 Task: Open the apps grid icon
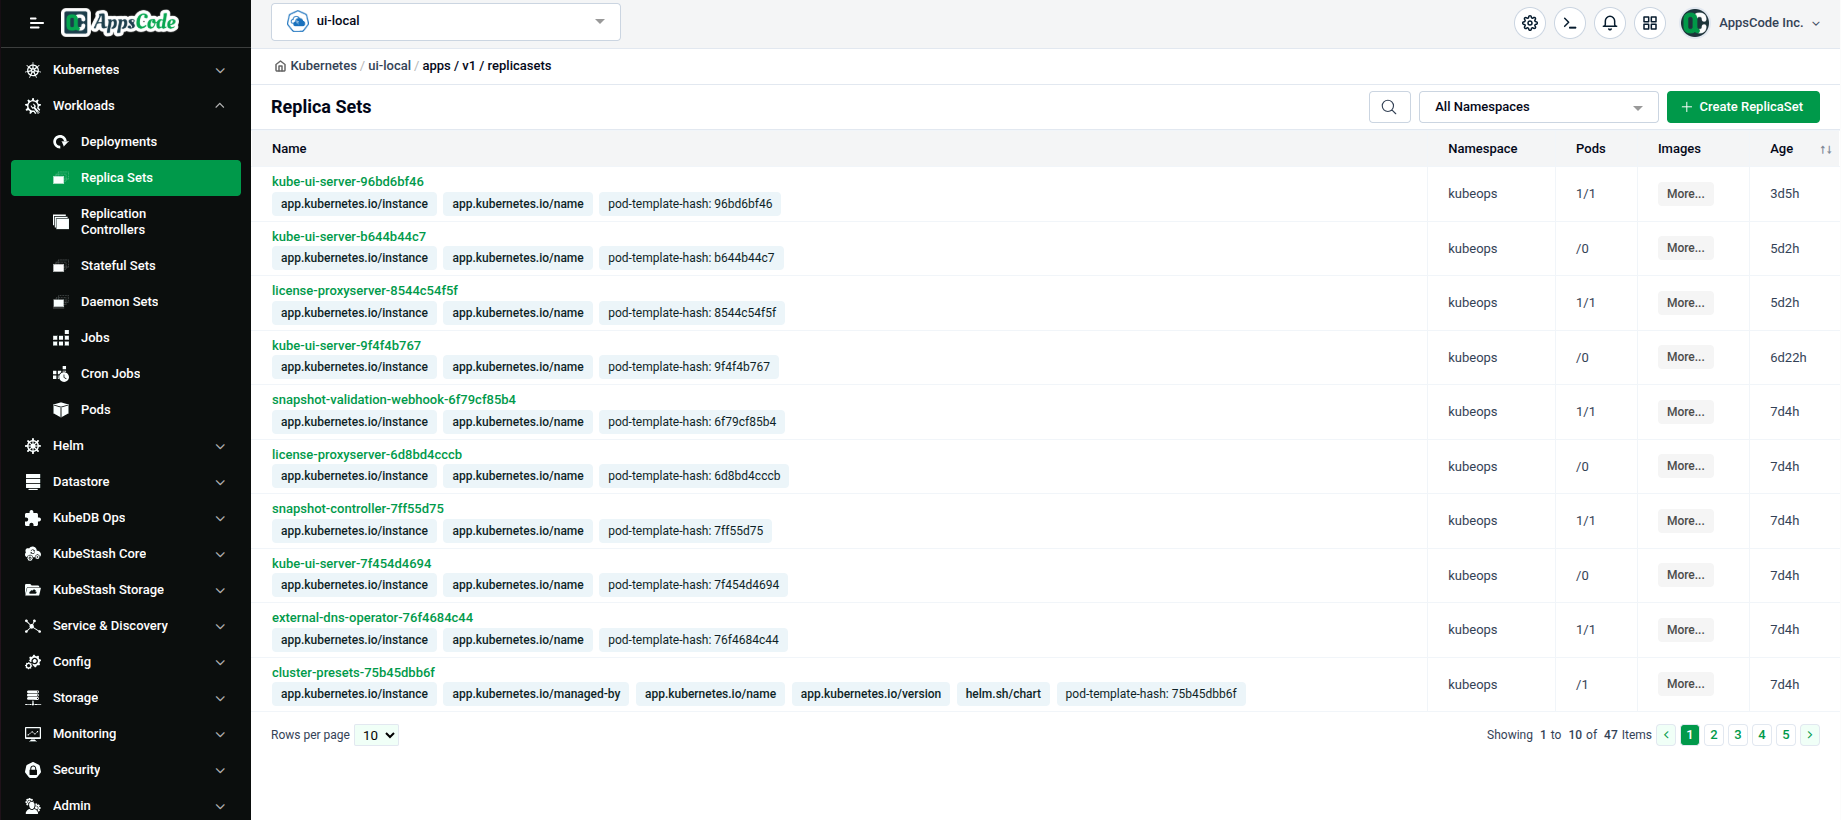coord(1650,23)
